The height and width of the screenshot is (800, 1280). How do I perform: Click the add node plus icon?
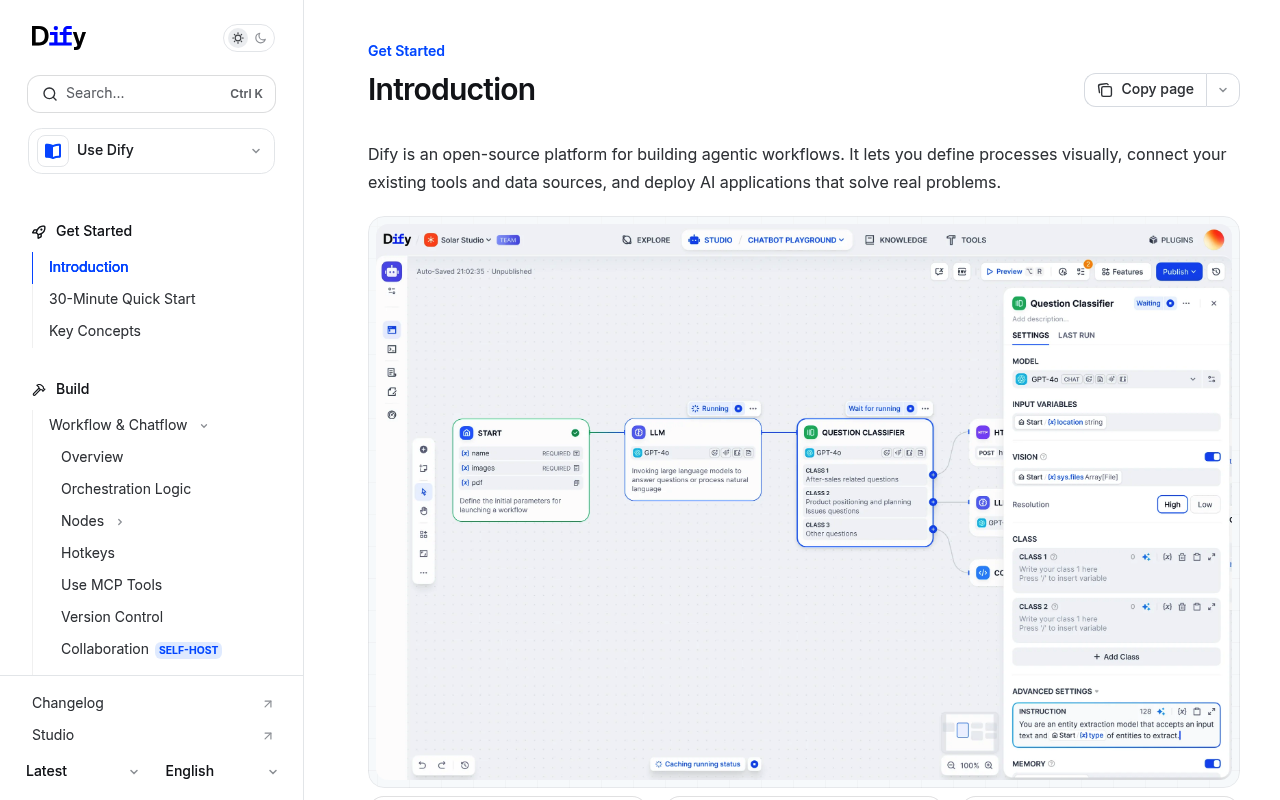click(x=423, y=449)
